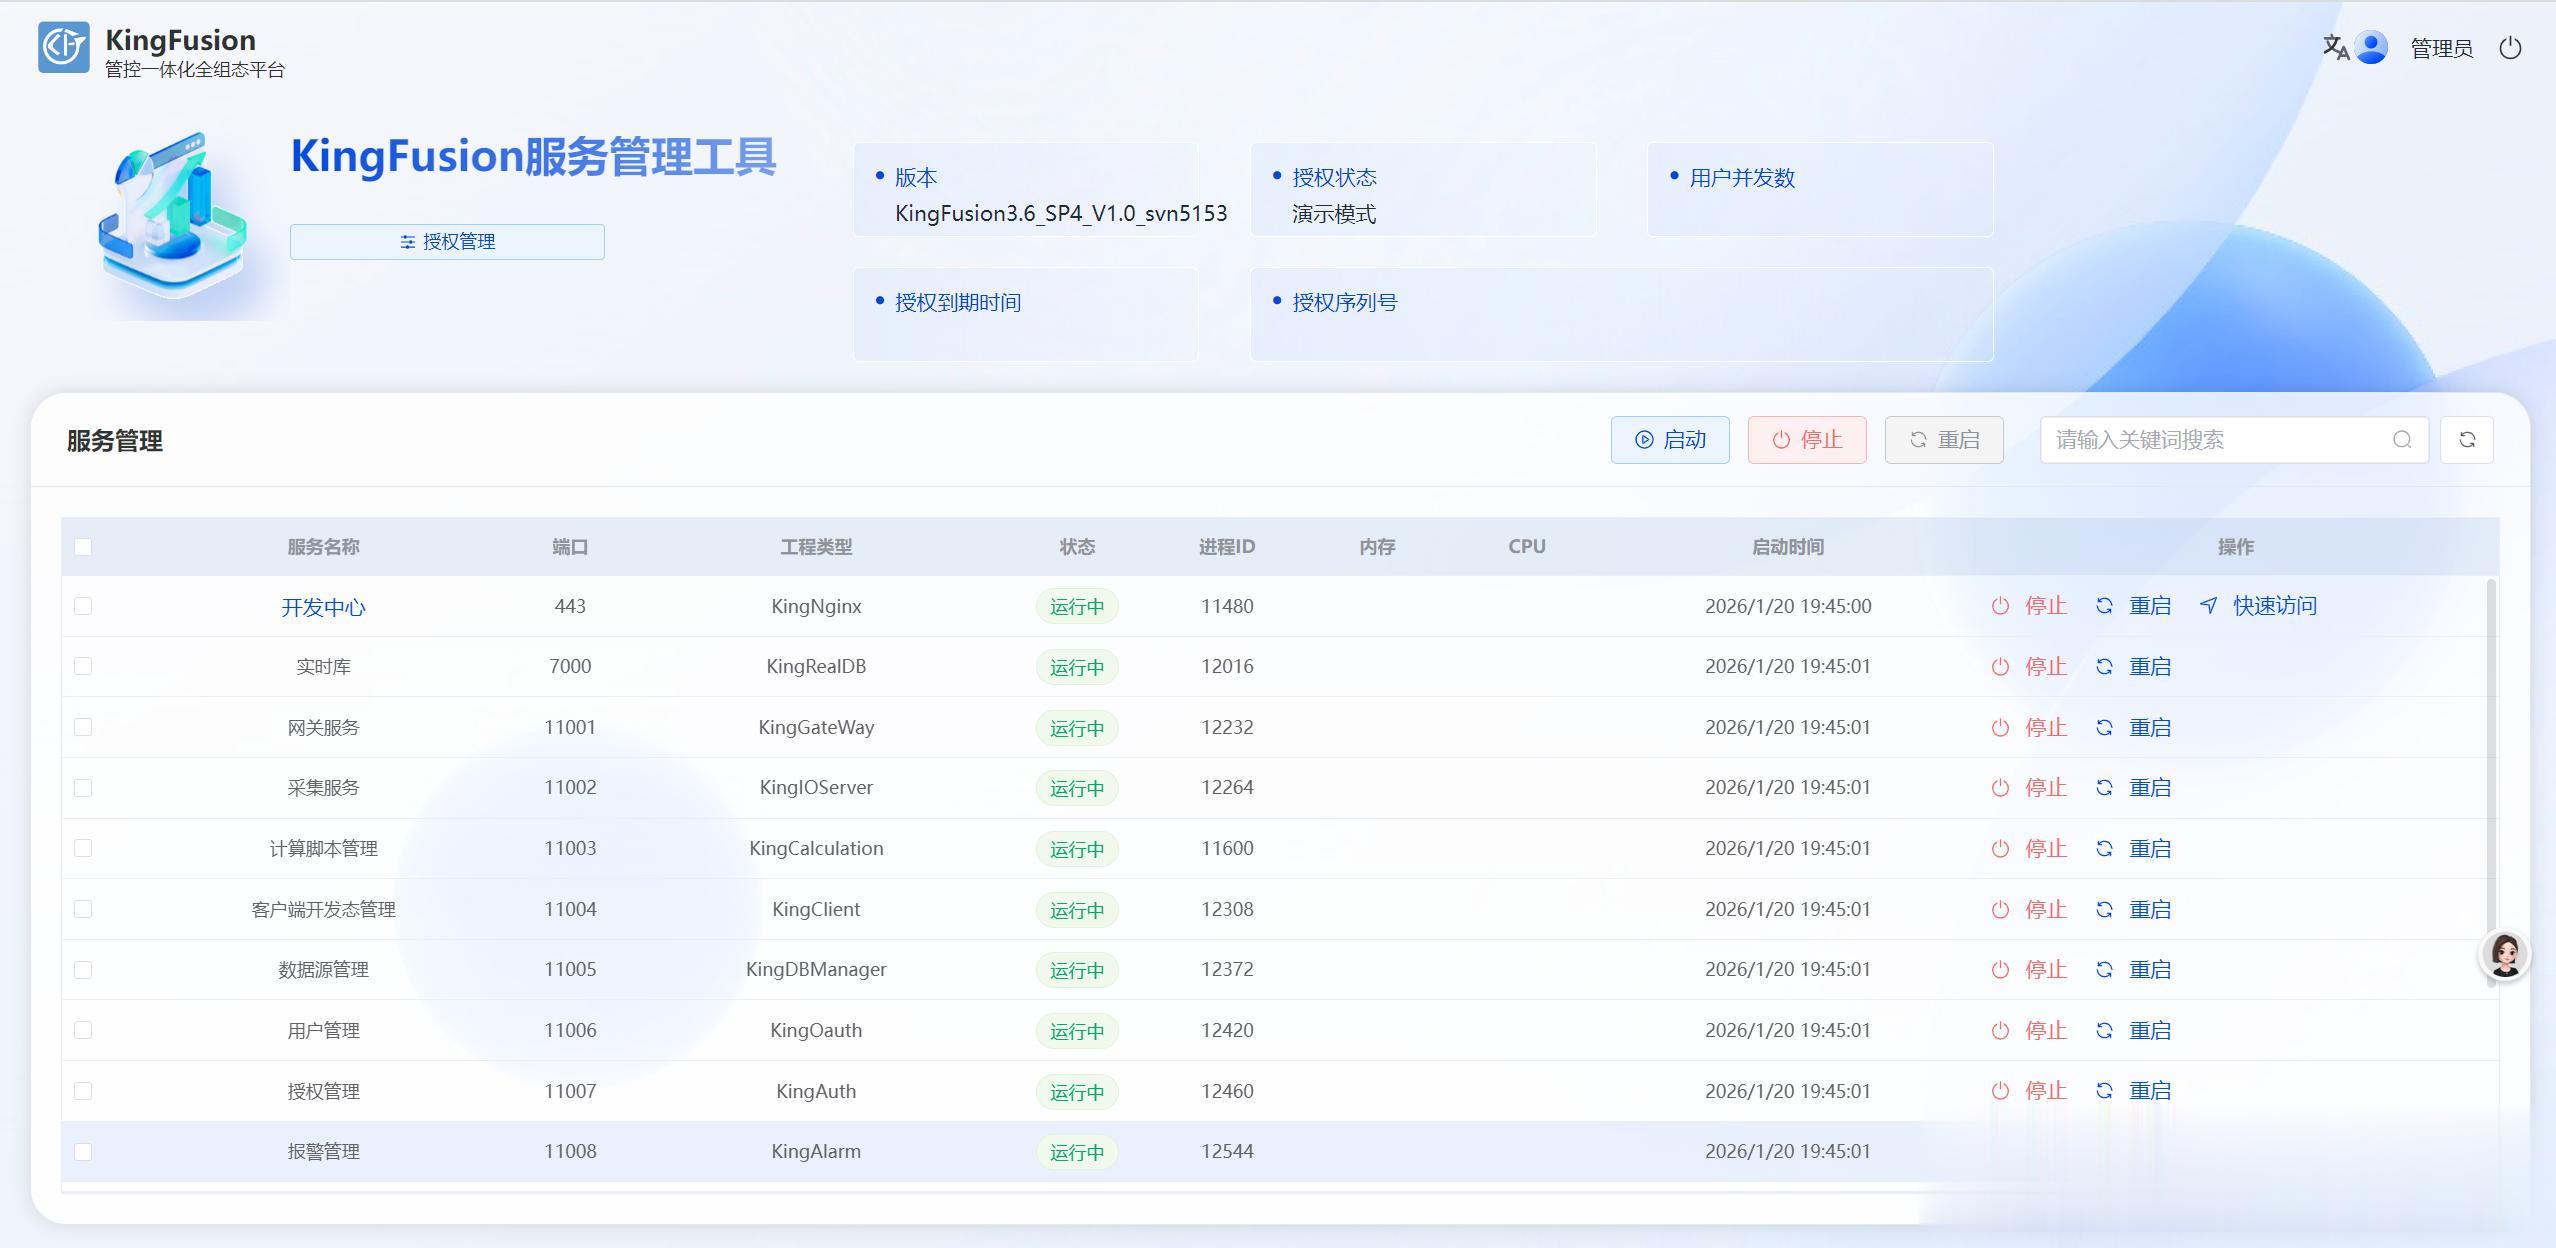Click the search magnifier icon
Screen dimensions: 2556x1248
(2402, 440)
